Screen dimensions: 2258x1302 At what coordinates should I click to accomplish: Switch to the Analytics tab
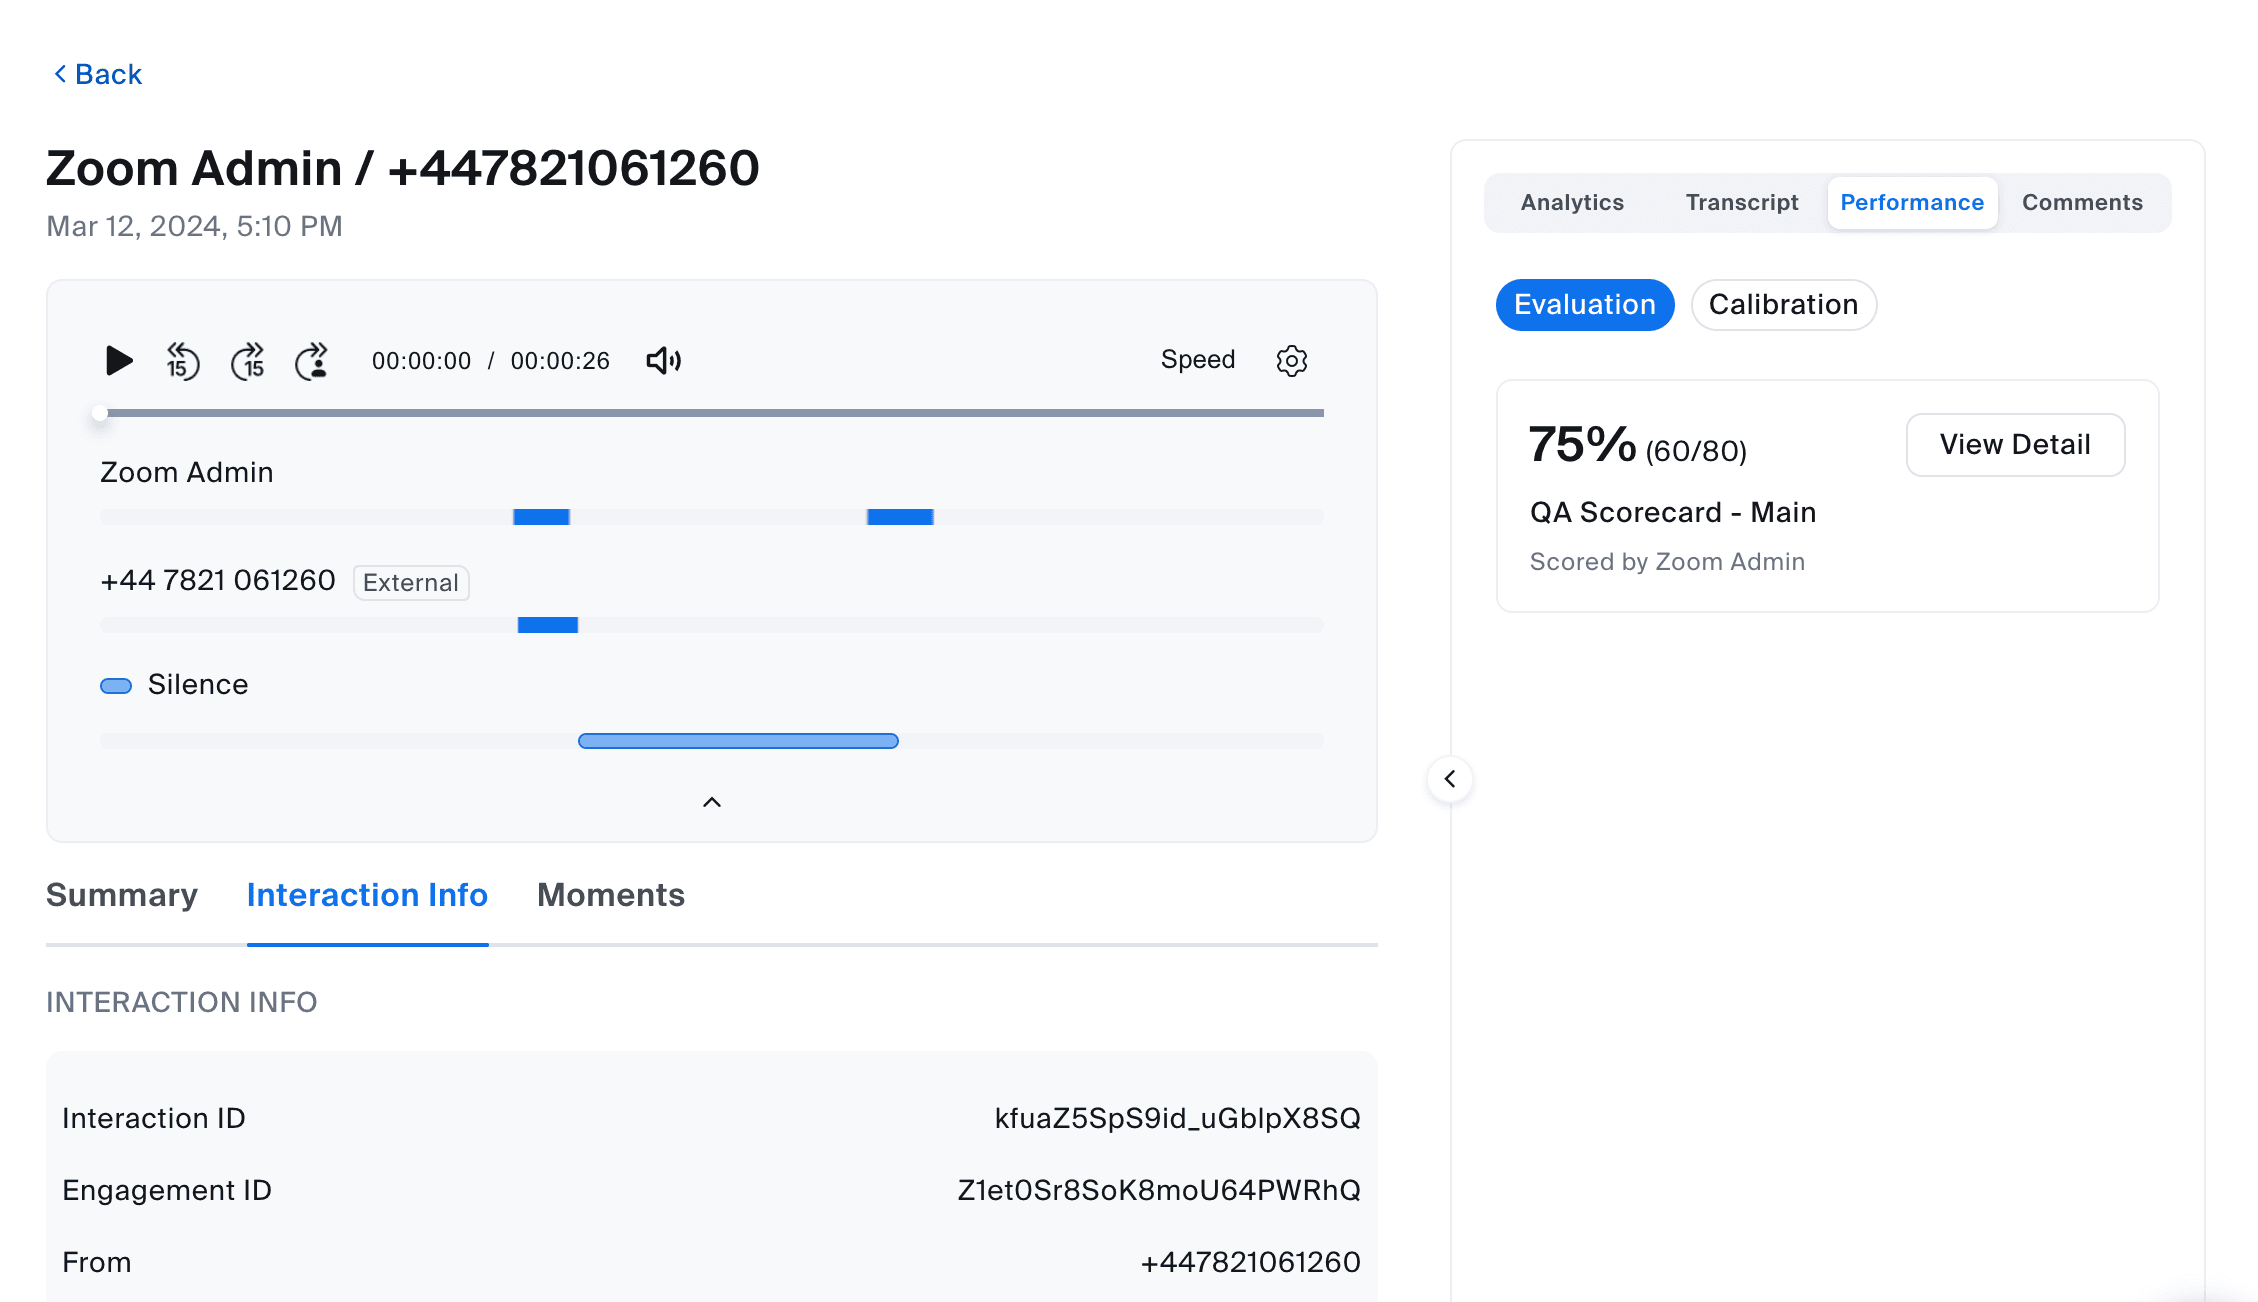click(x=1572, y=203)
